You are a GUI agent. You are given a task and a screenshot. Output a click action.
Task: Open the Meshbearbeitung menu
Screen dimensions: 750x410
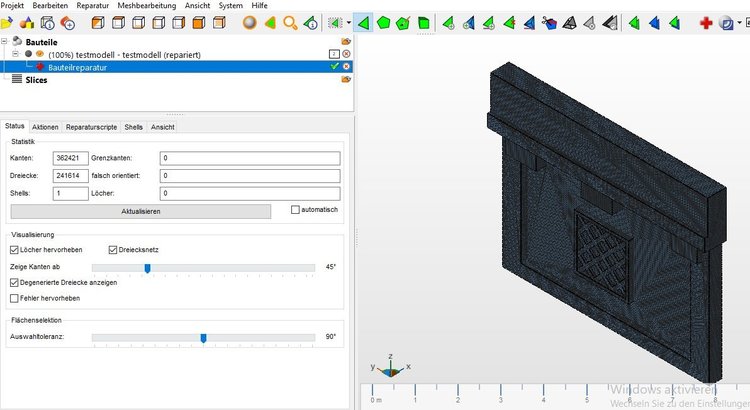(x=147, y=6)
